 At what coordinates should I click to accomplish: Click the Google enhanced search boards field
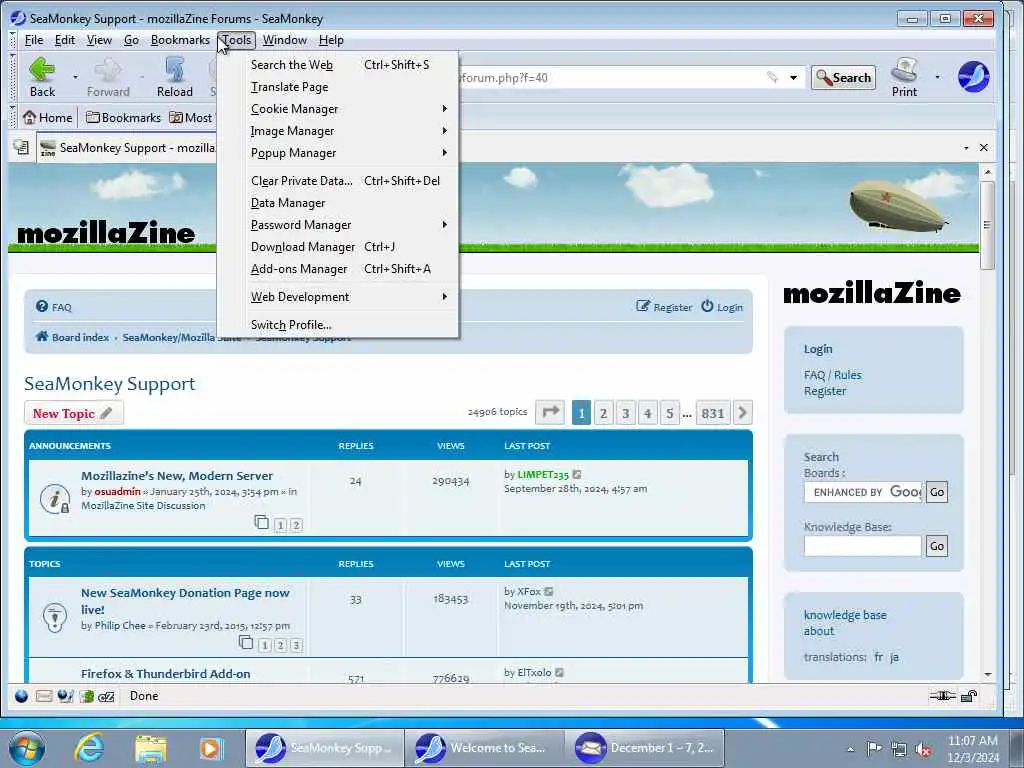[x=863, y=492]
